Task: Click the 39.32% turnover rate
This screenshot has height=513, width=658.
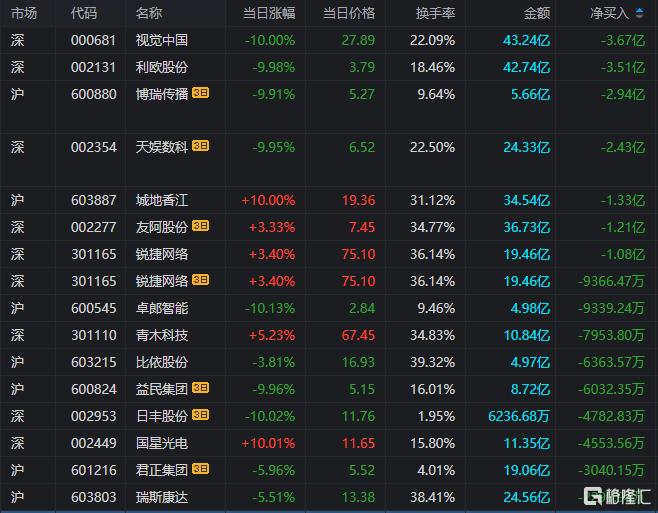Action: 432,362
